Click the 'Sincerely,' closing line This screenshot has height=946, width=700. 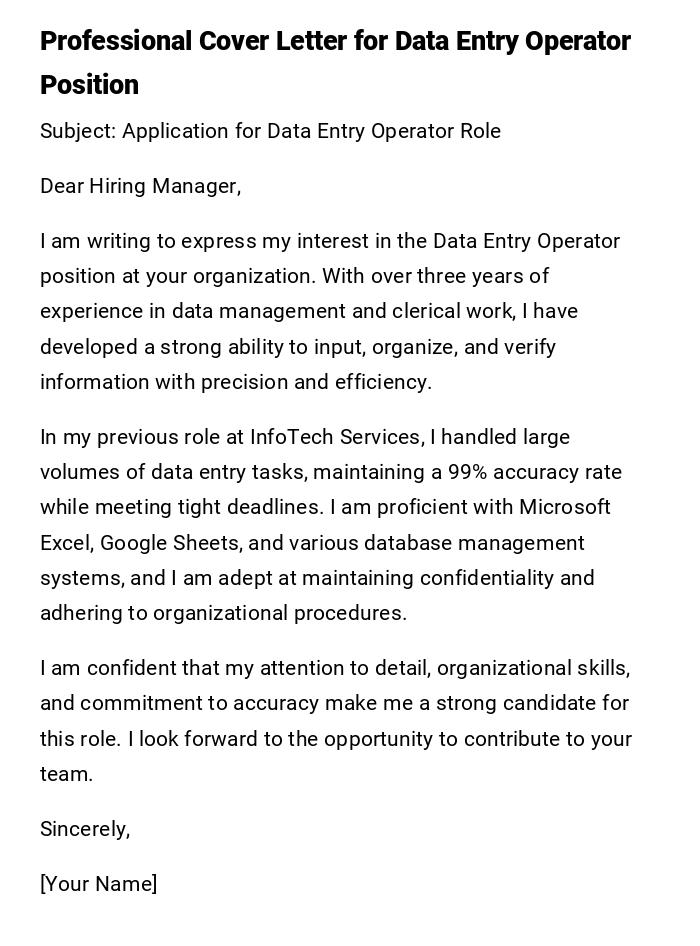click(85, 829)
